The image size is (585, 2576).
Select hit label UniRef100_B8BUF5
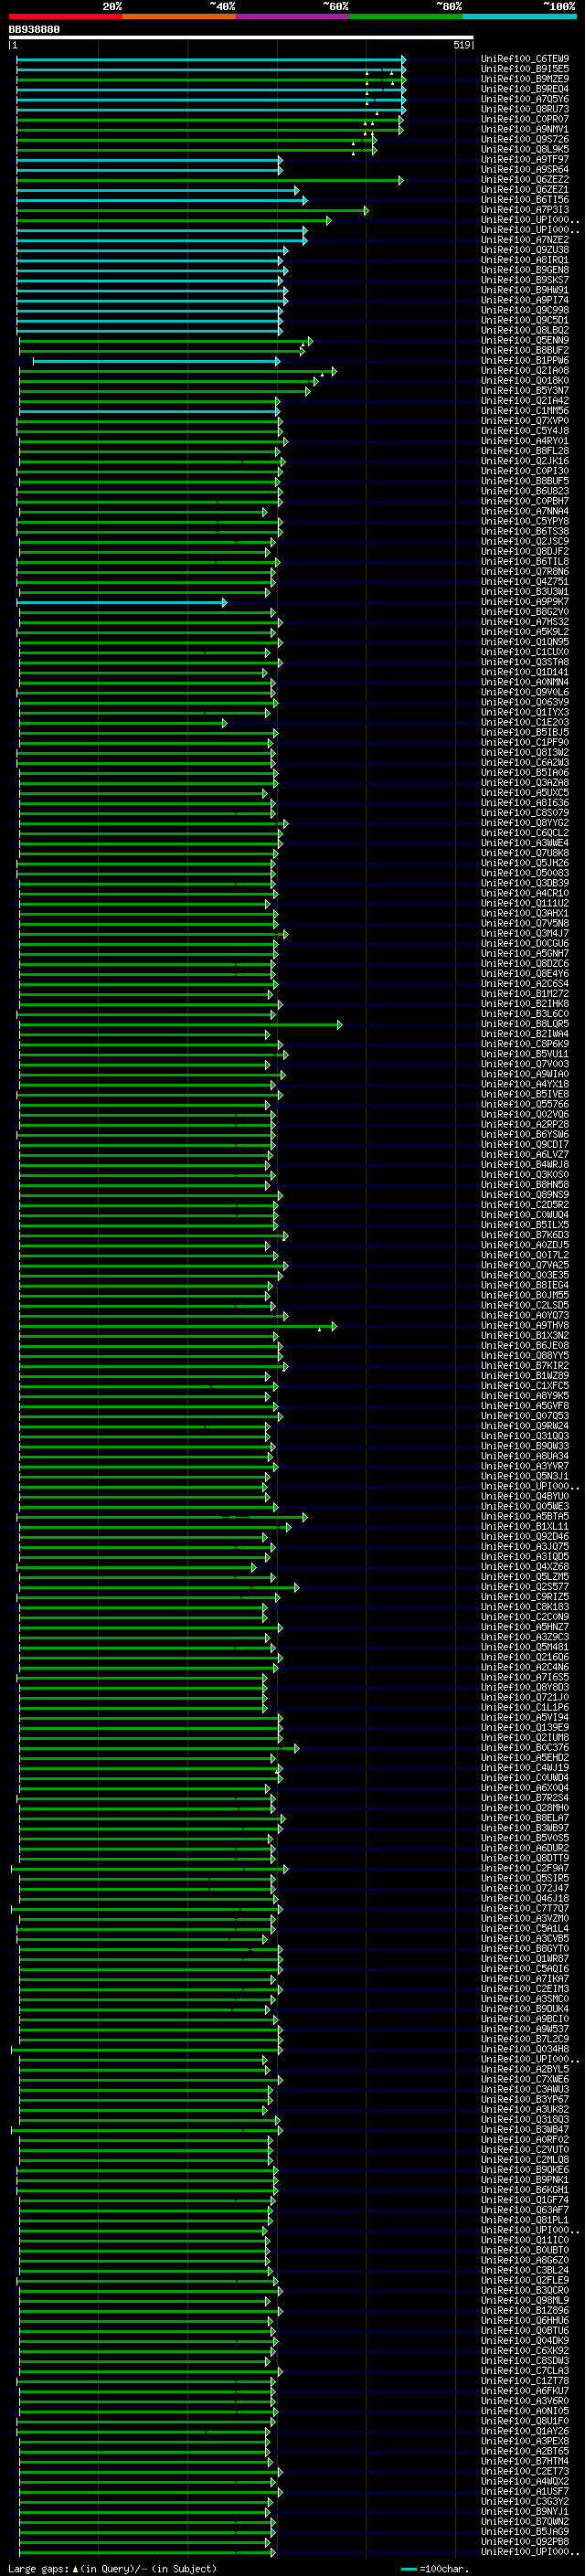click(525, 481)
